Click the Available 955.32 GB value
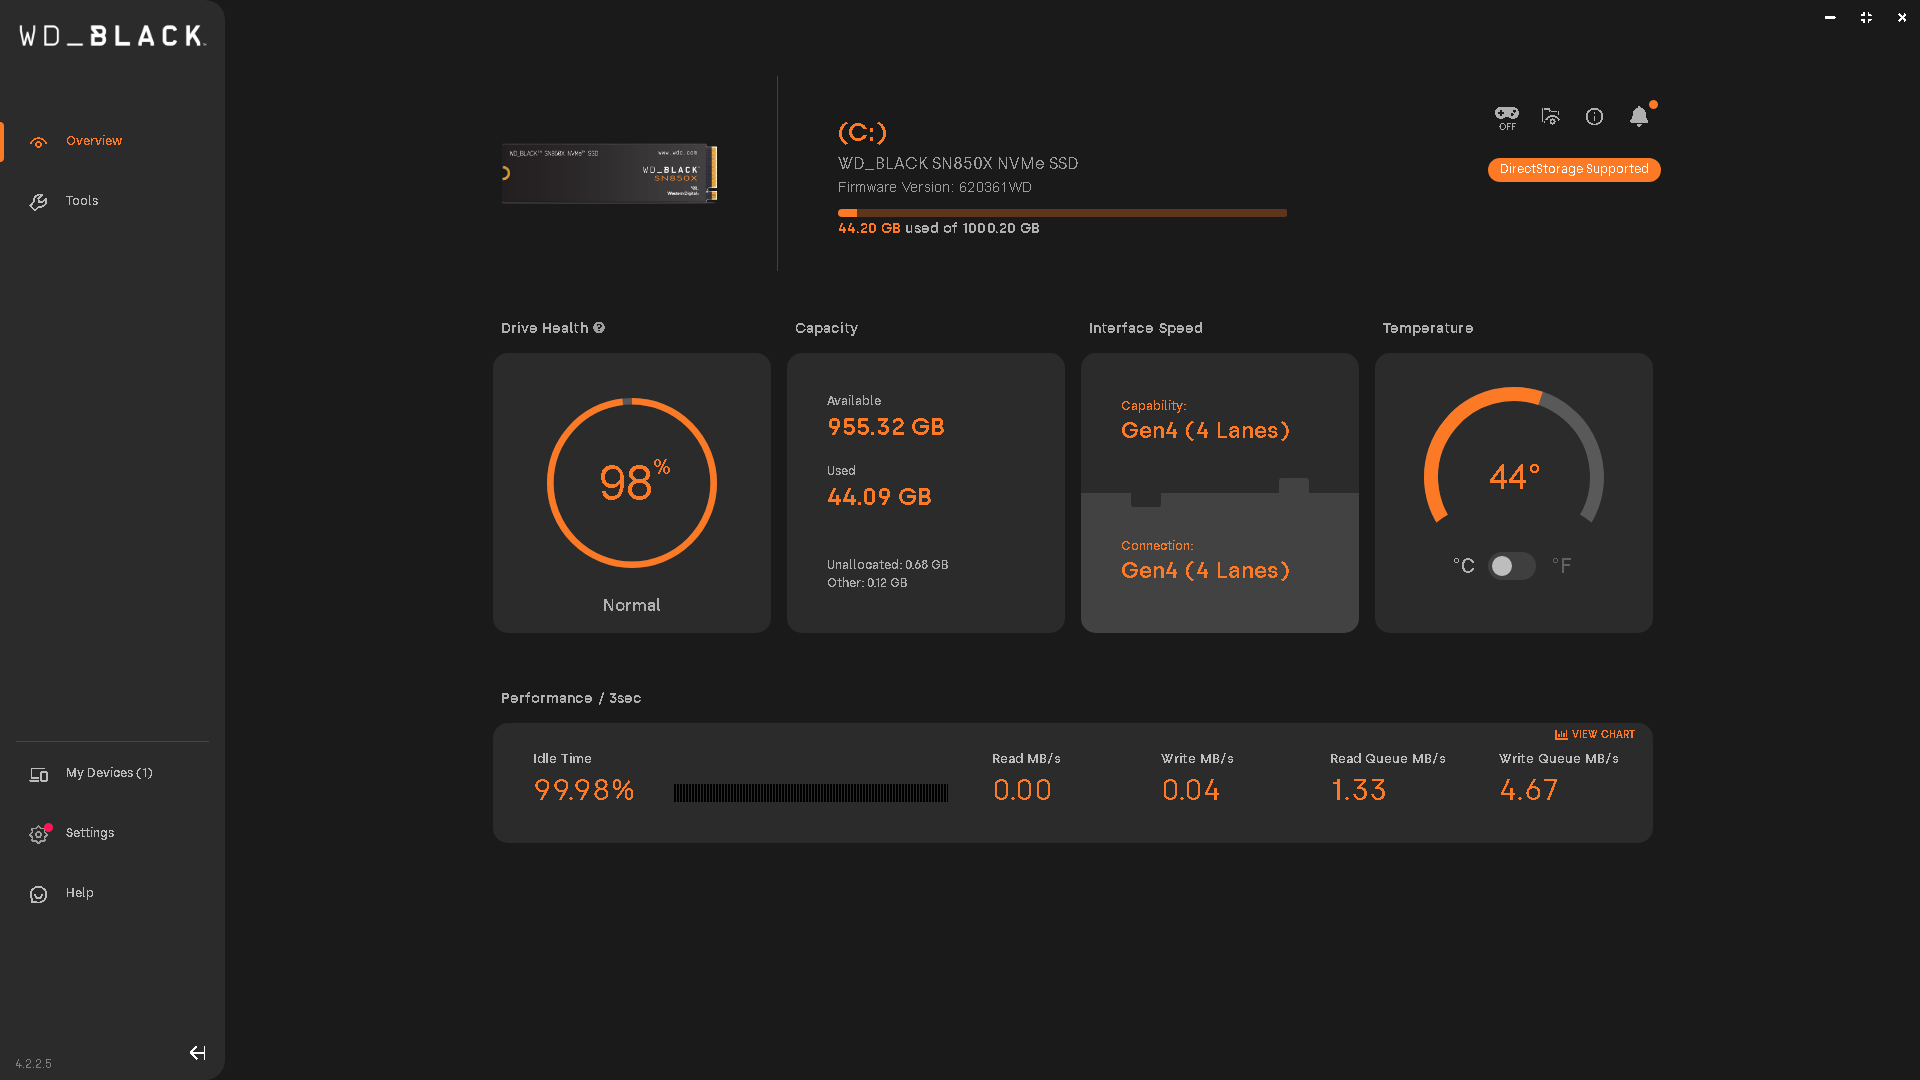 (886, 427)
